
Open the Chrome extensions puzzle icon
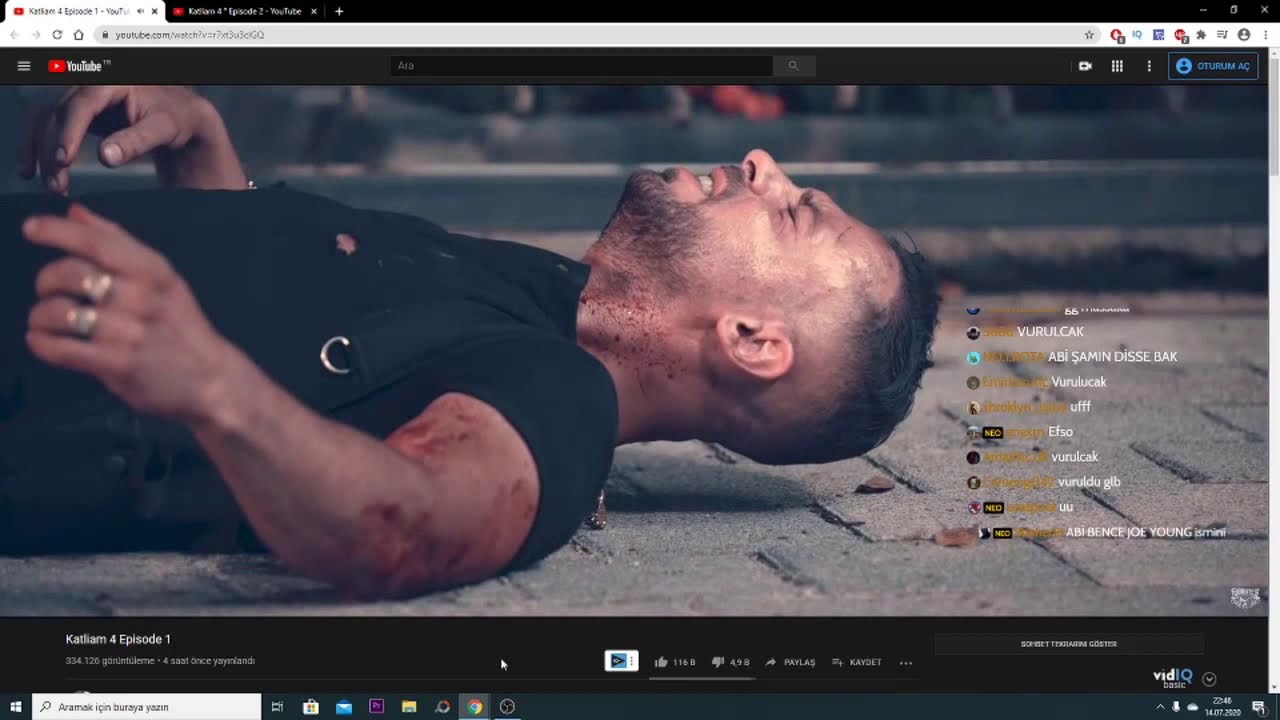[1201, 35]
